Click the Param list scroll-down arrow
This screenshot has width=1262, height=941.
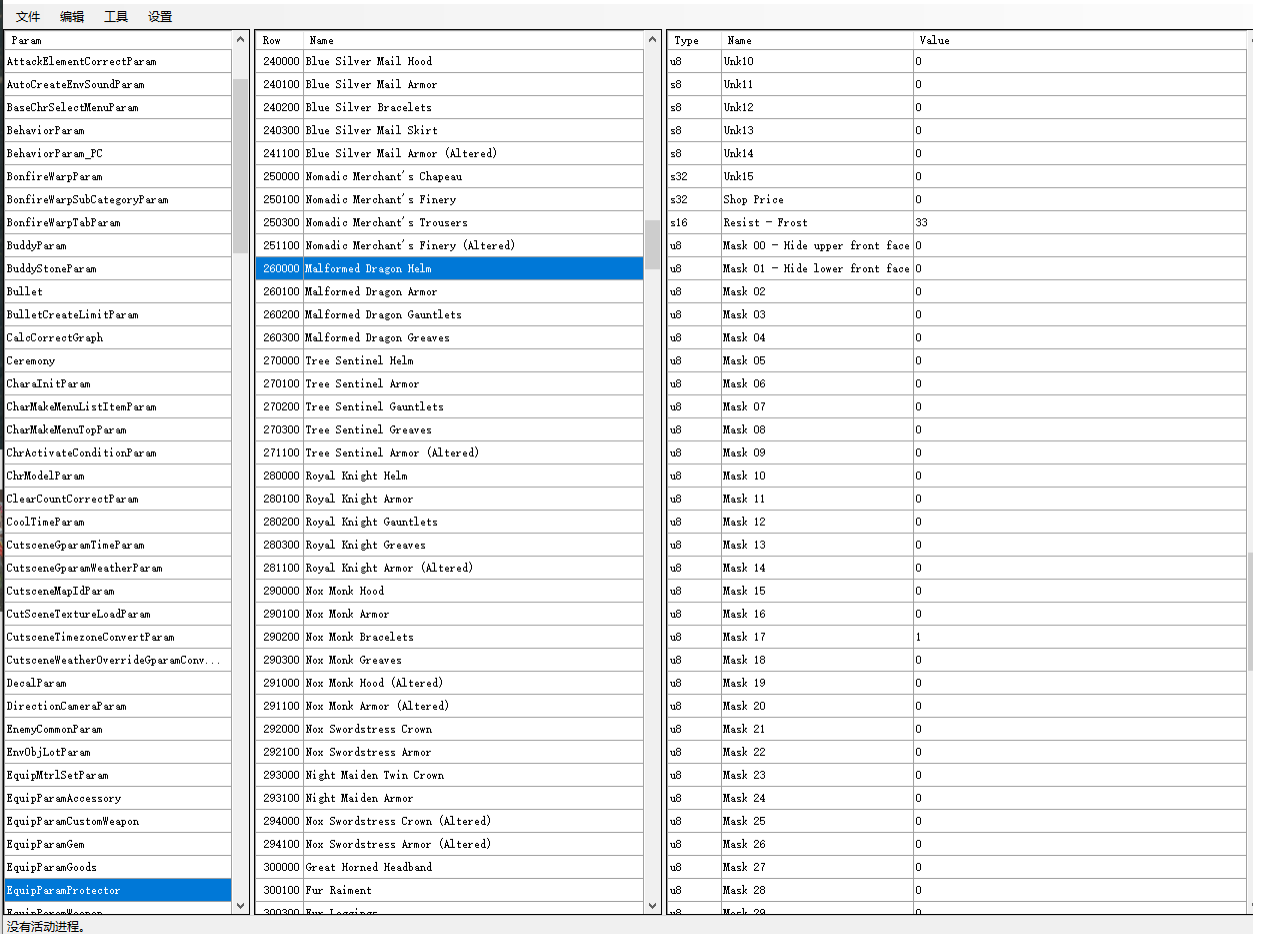[240, 905]
